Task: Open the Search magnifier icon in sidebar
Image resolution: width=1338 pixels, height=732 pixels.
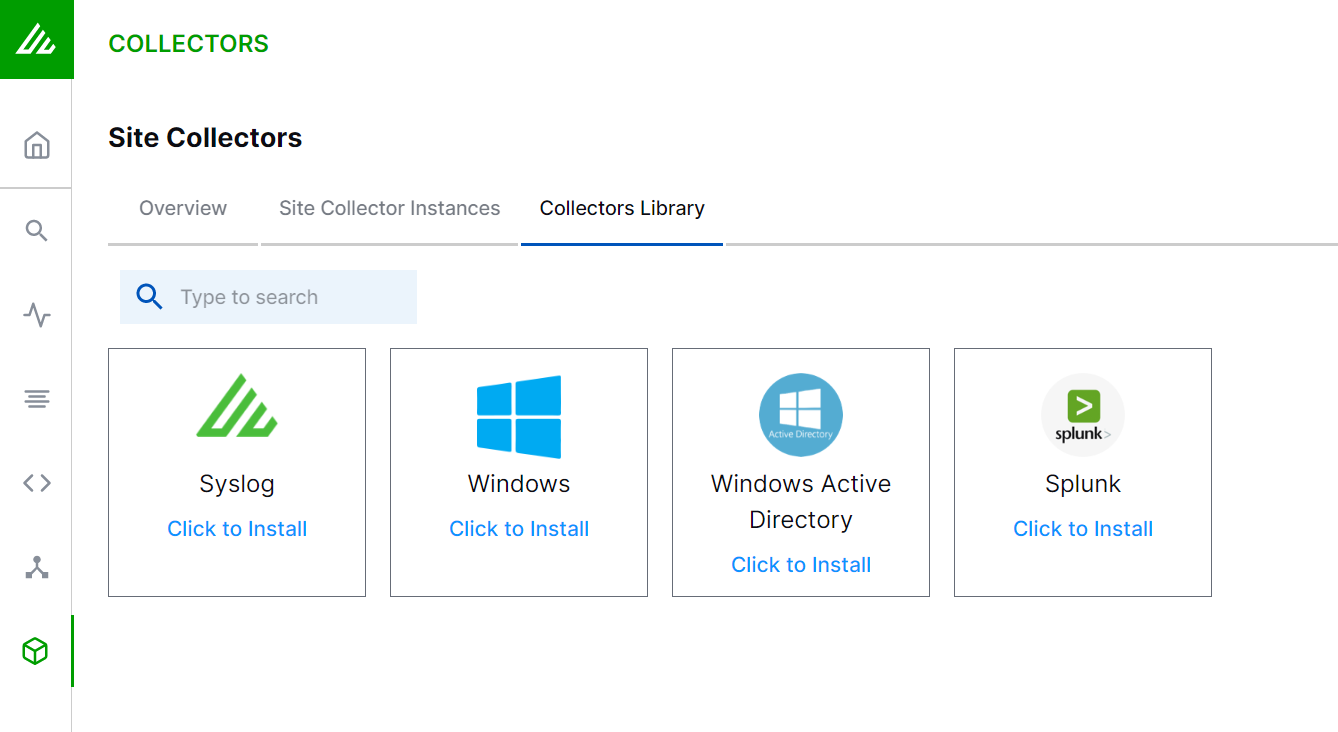Action: [x=36, y=231]
